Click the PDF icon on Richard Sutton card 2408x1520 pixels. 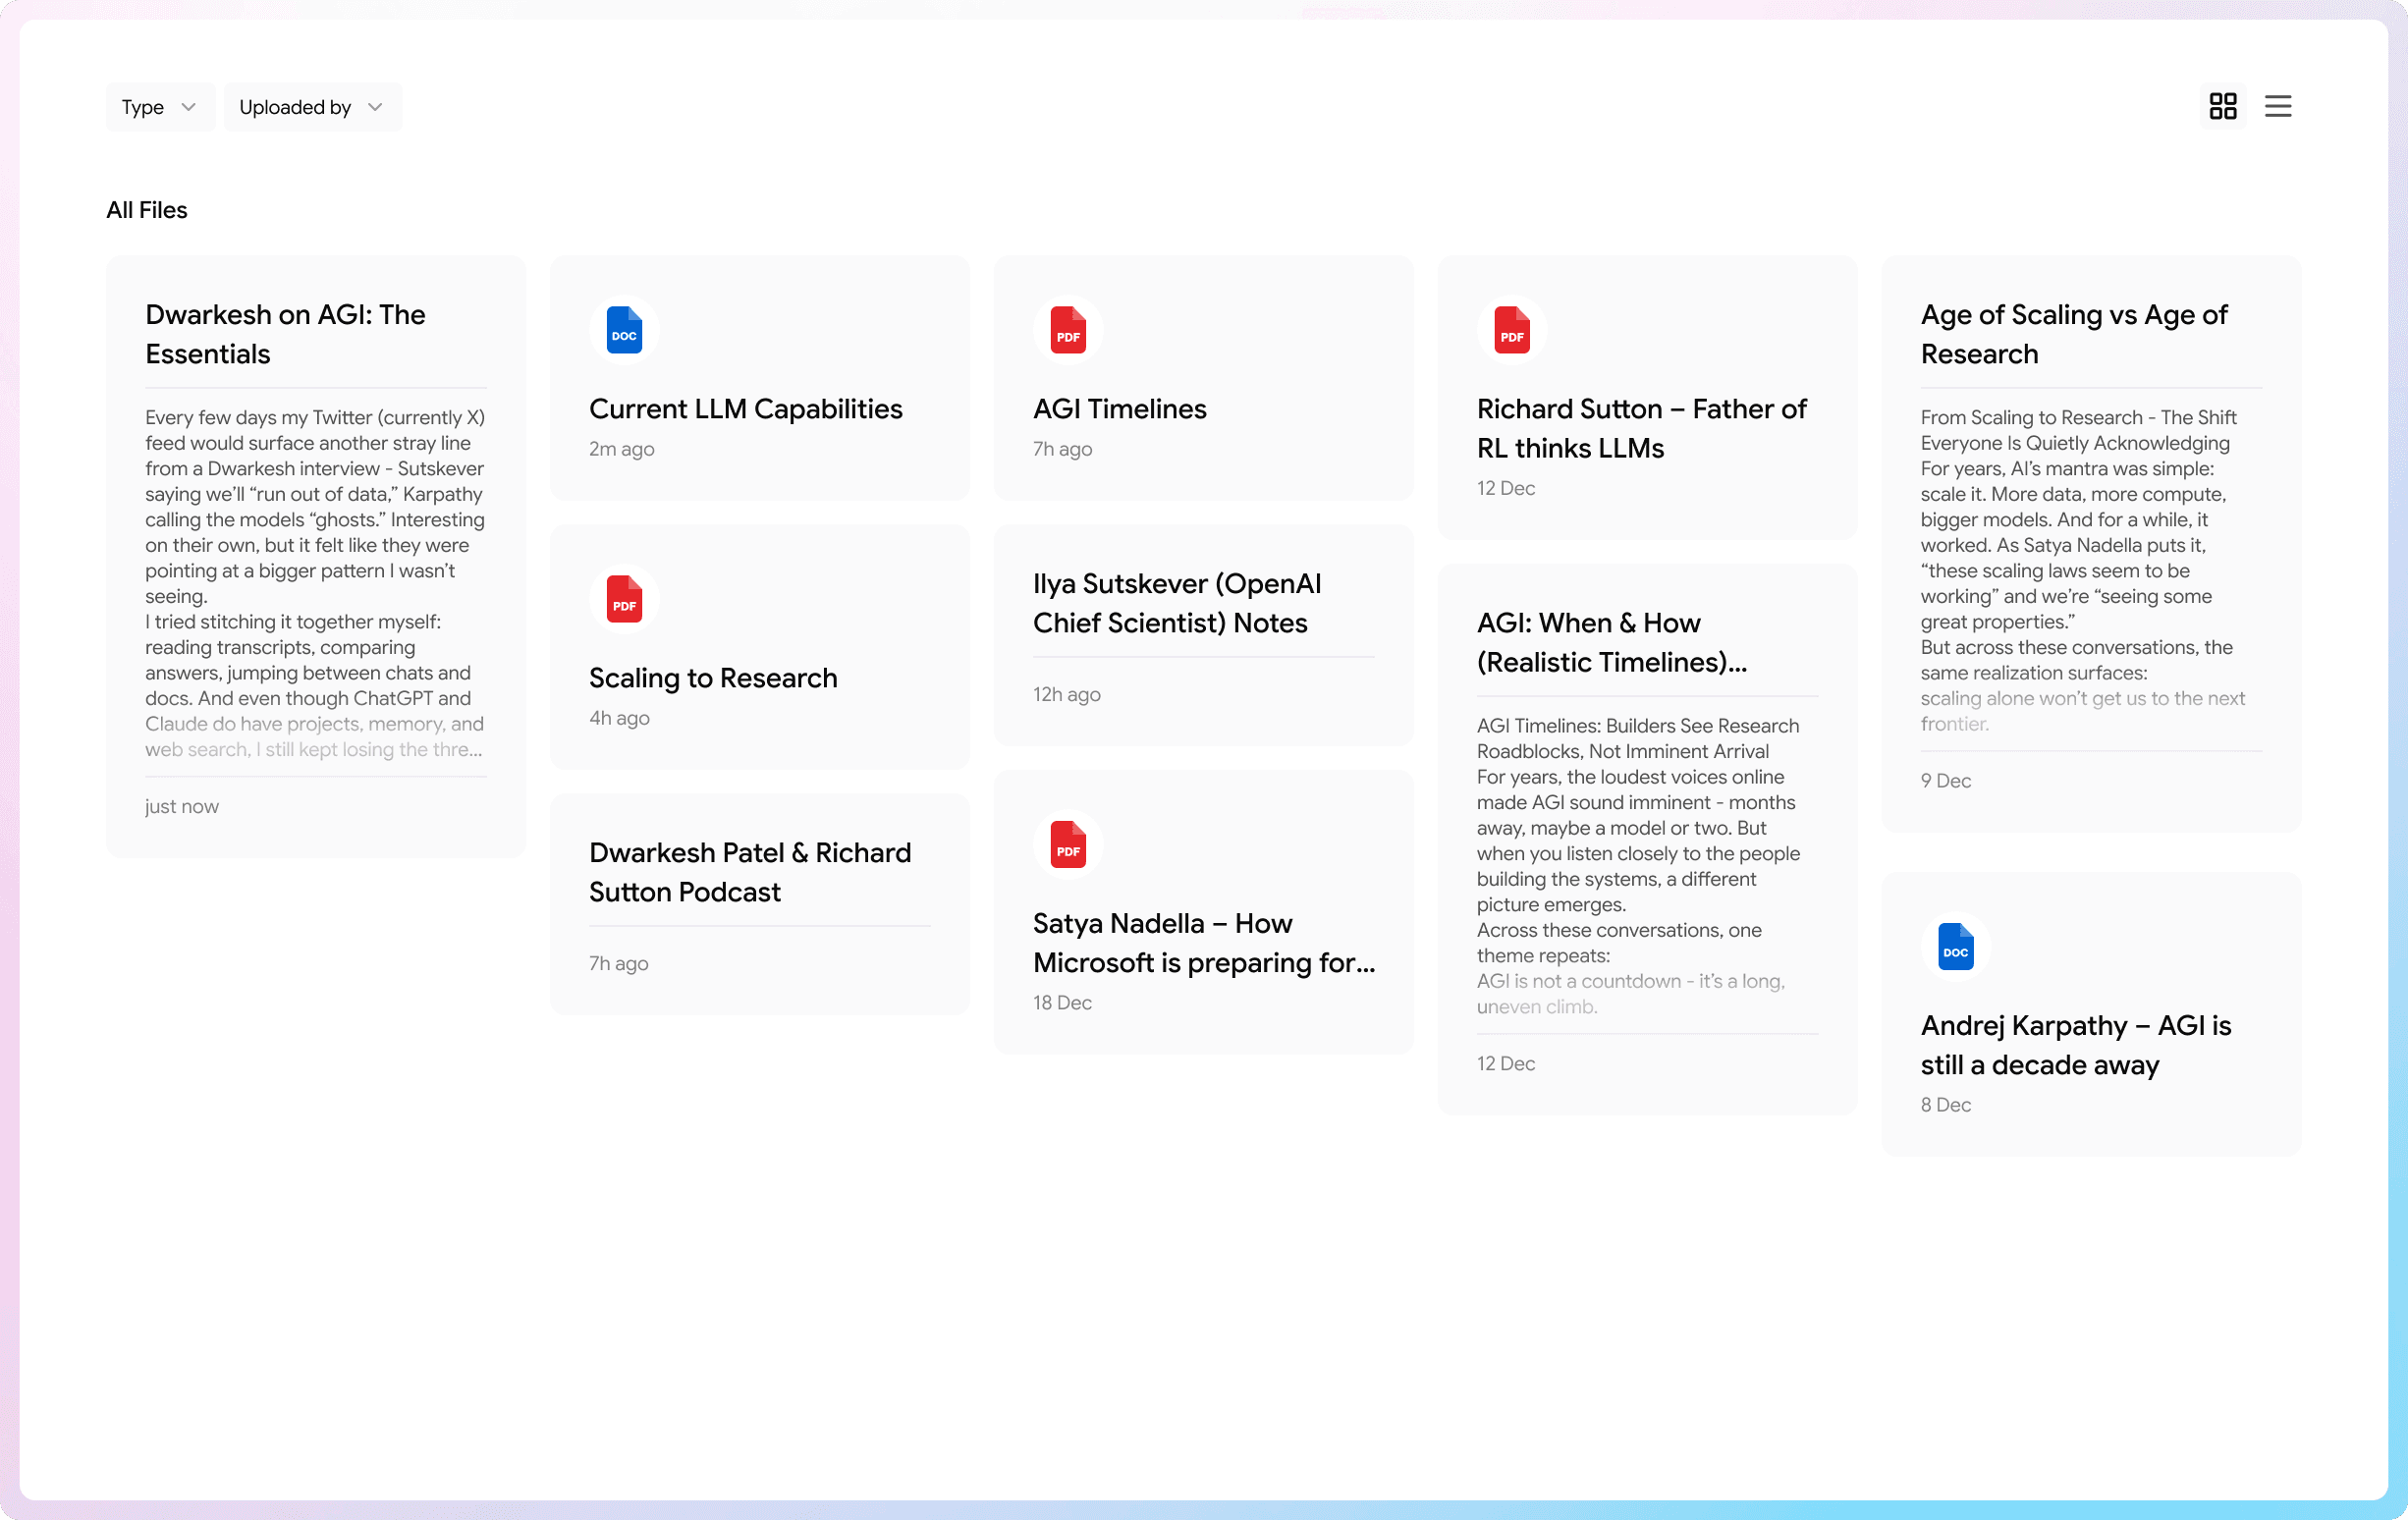coord(1511,330)
